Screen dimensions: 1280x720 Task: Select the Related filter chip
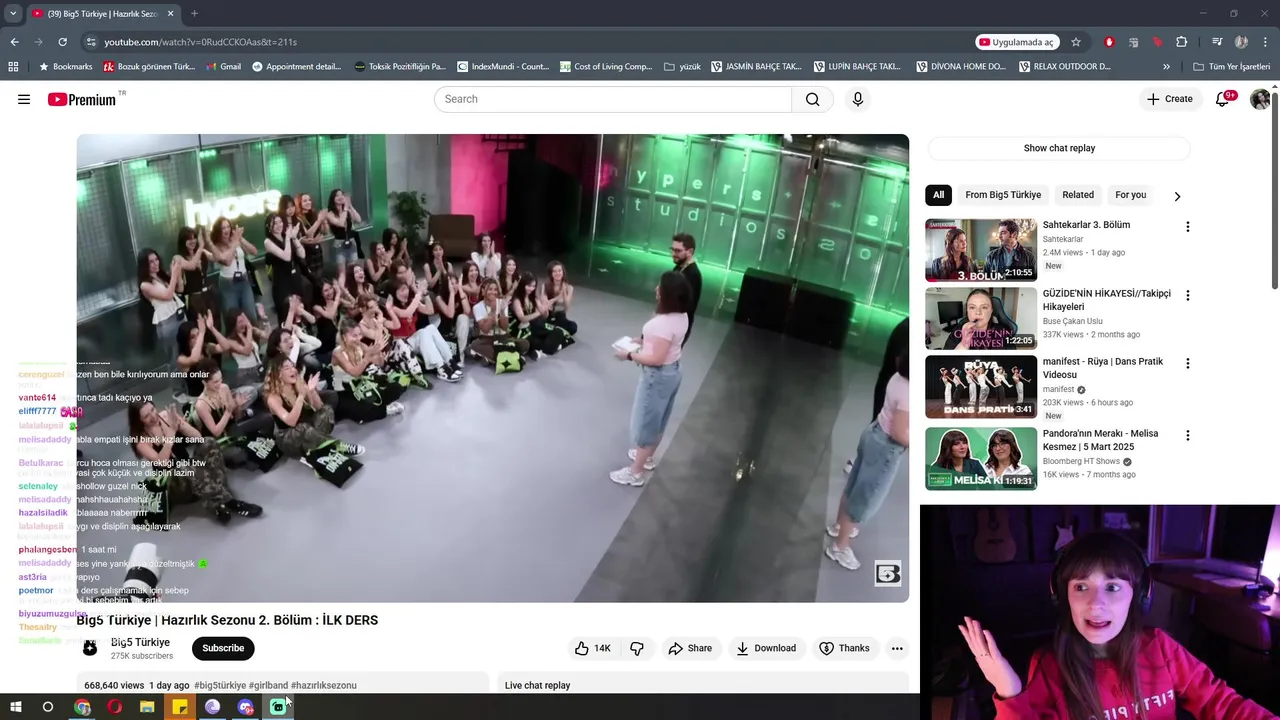[x=1078, y=195]
